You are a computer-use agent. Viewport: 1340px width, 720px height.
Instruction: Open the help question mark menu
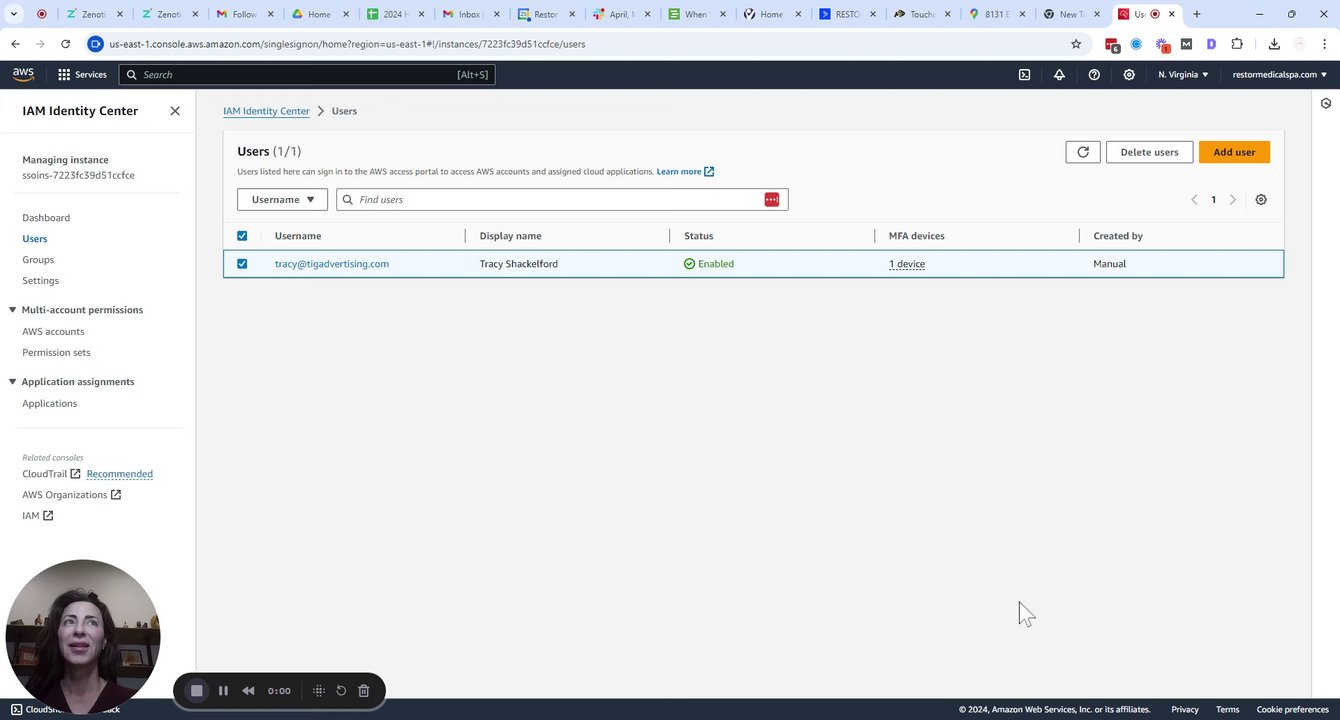[1094, 74]
